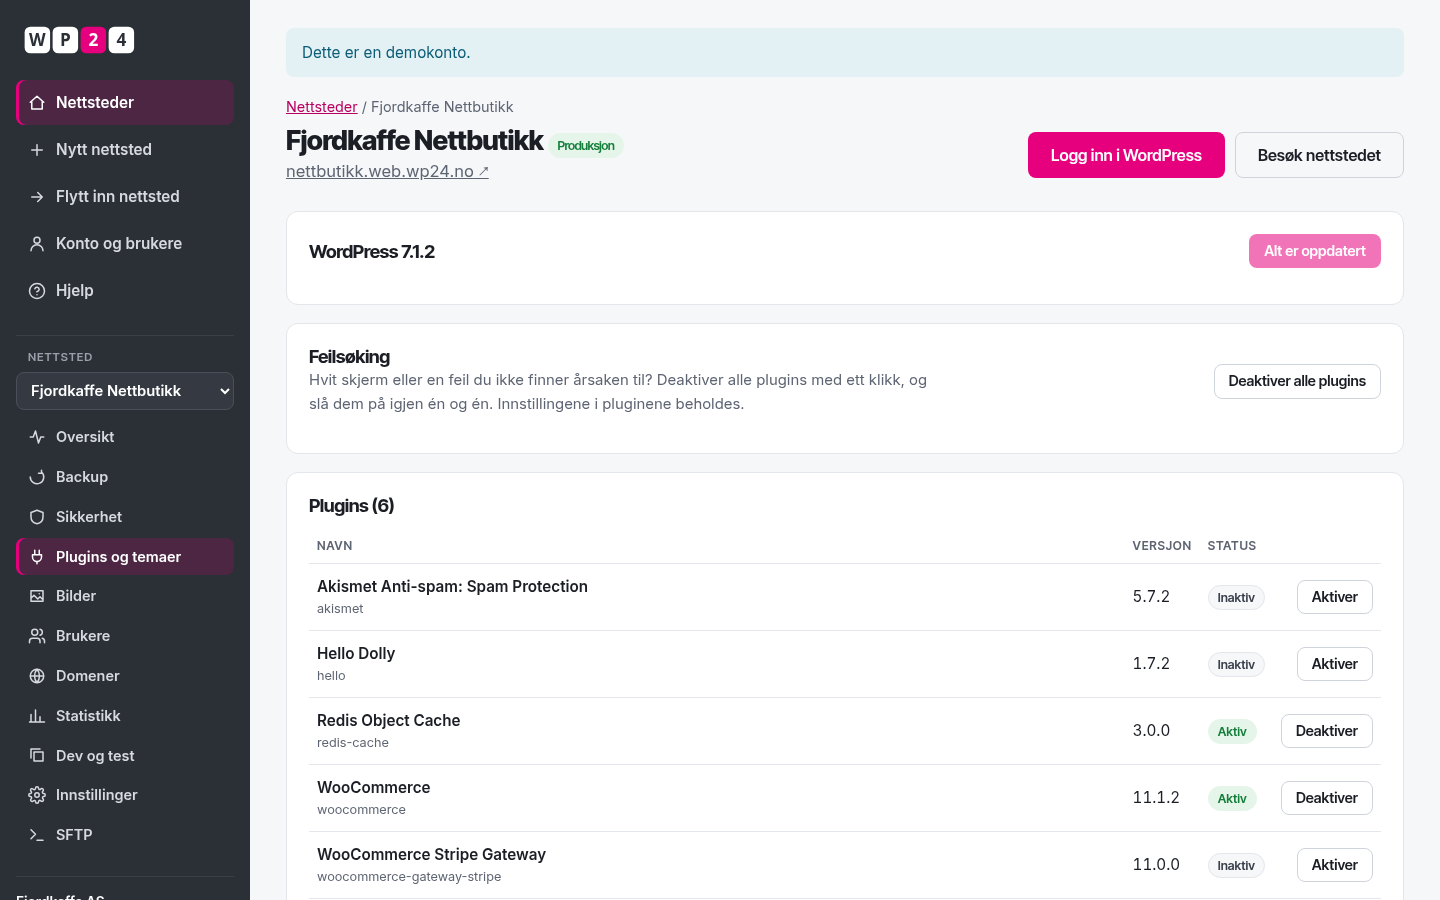Activate the Akismet Anti-spam plugin

[x=1335, y=597]
